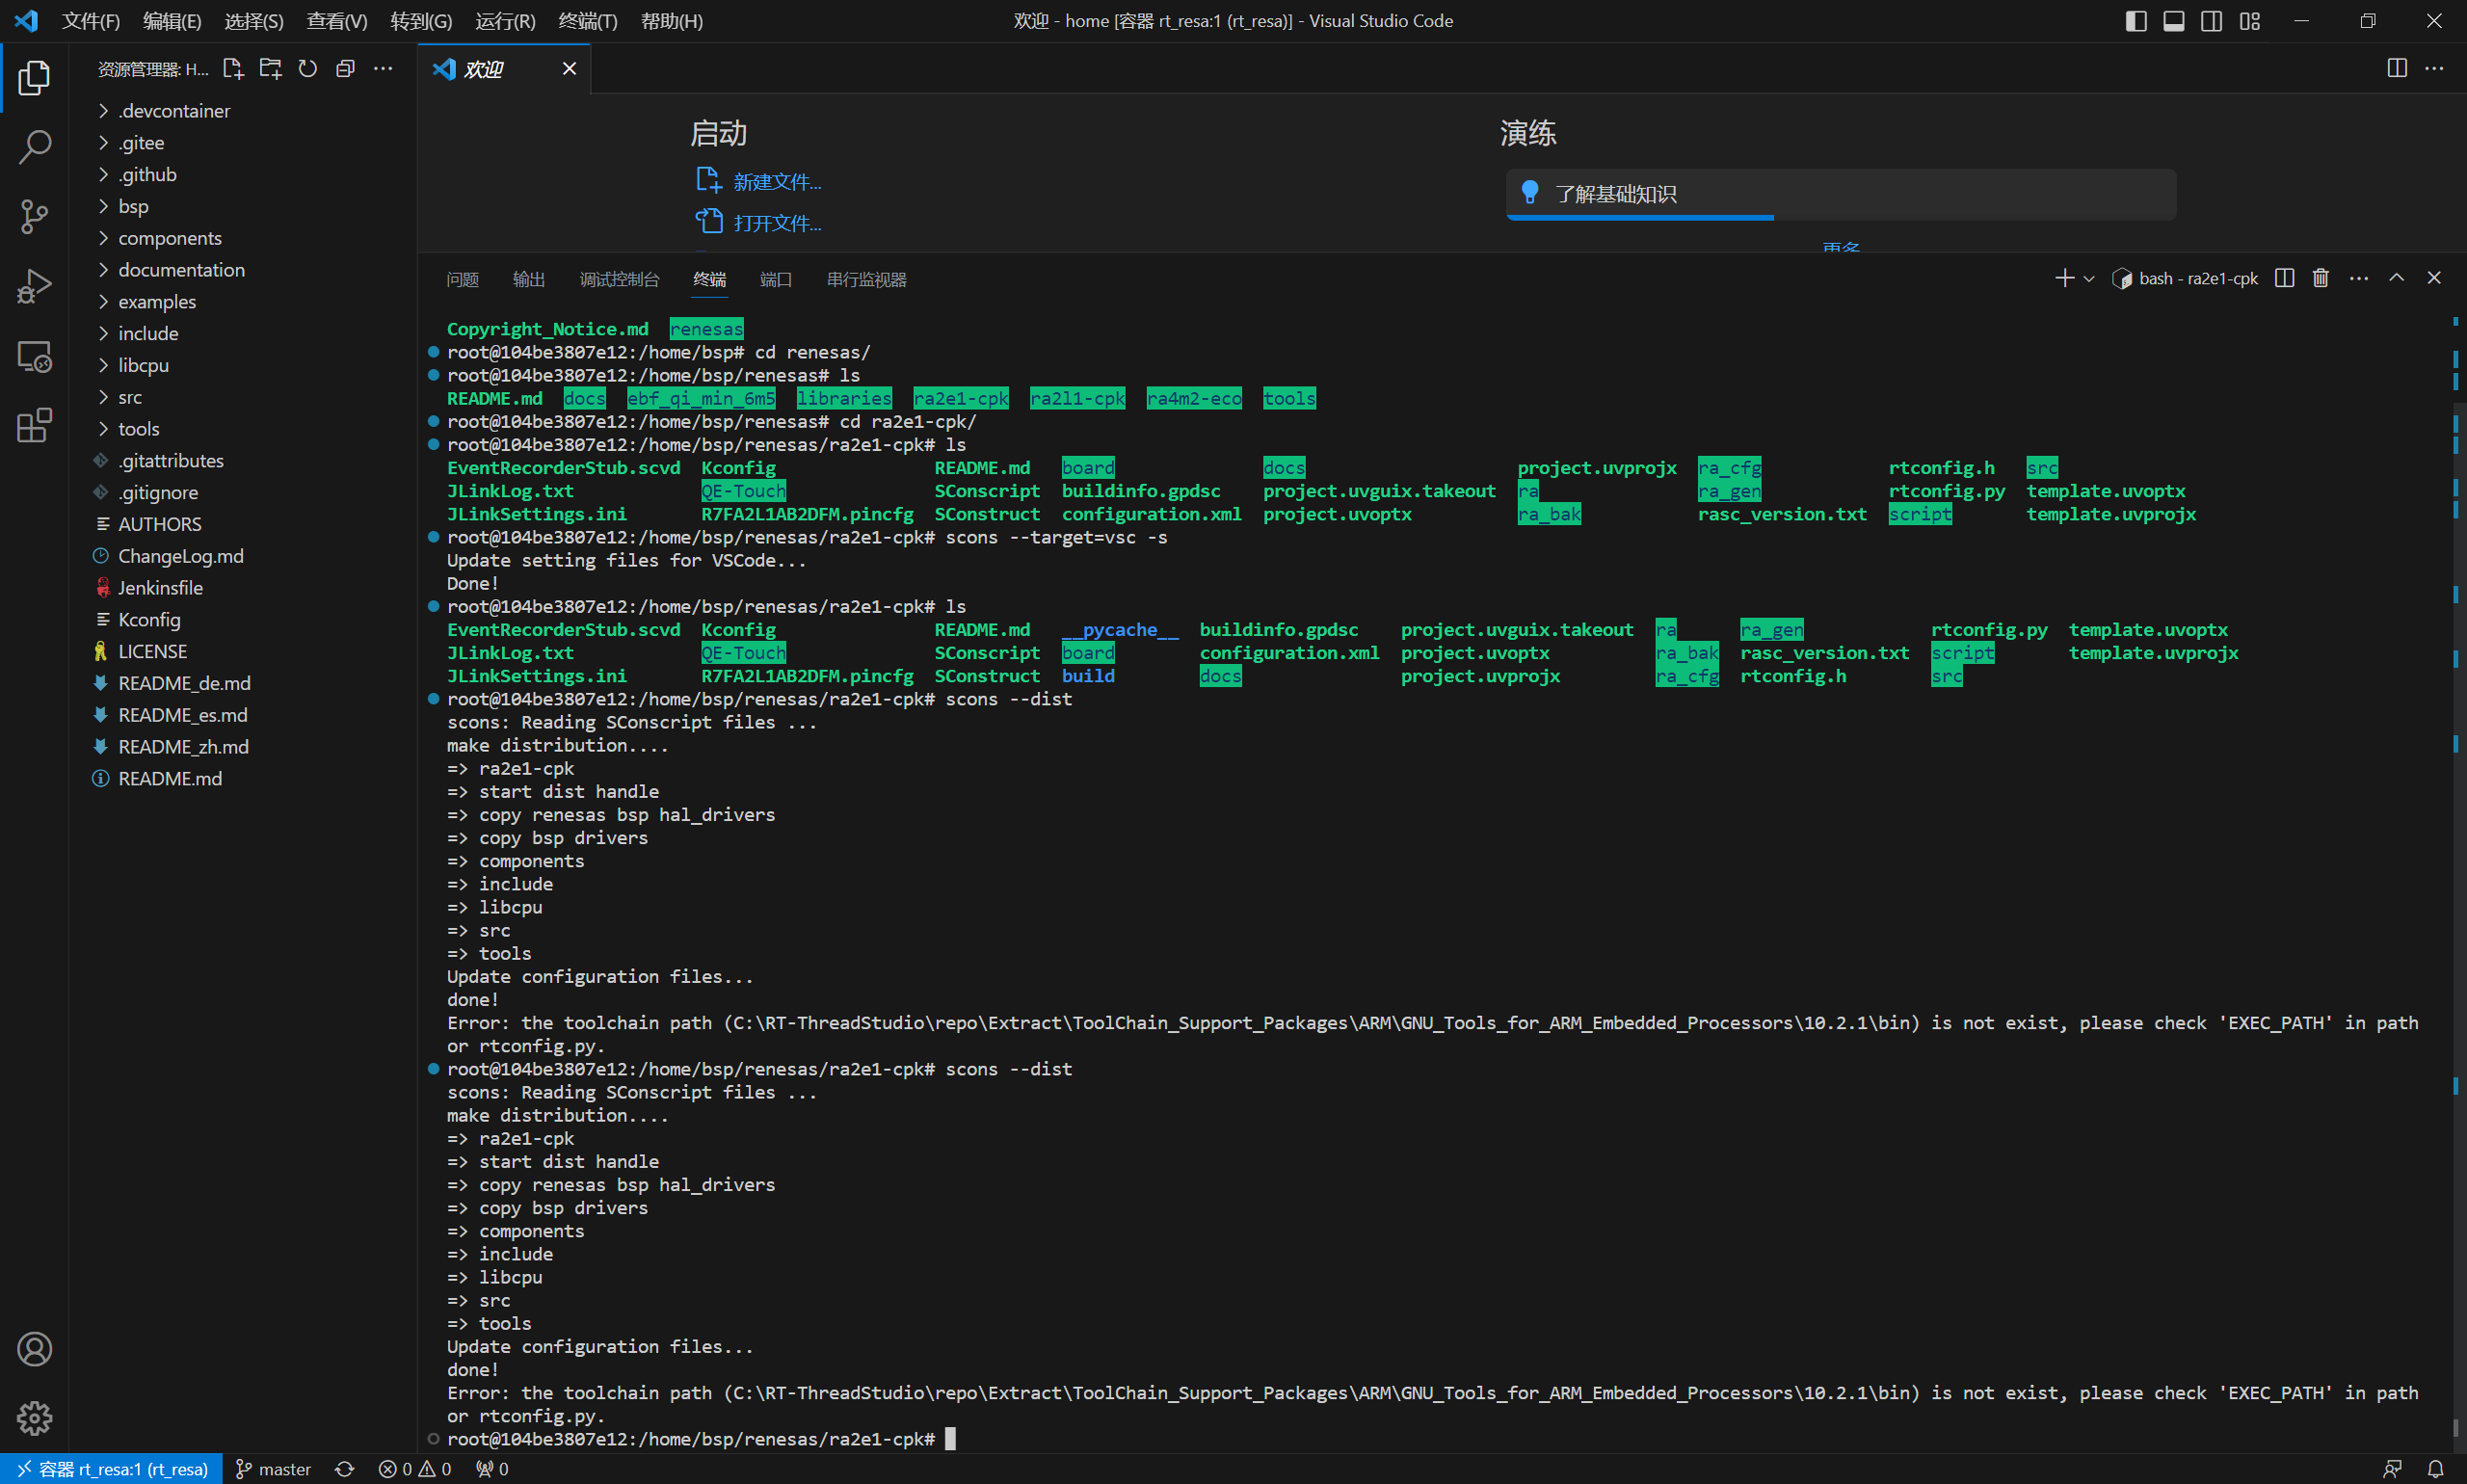This screenshot has width=2467, height=1484.
Task: Click the remote container indicator rt_resa:1
Action: (x=112, y=1469)
